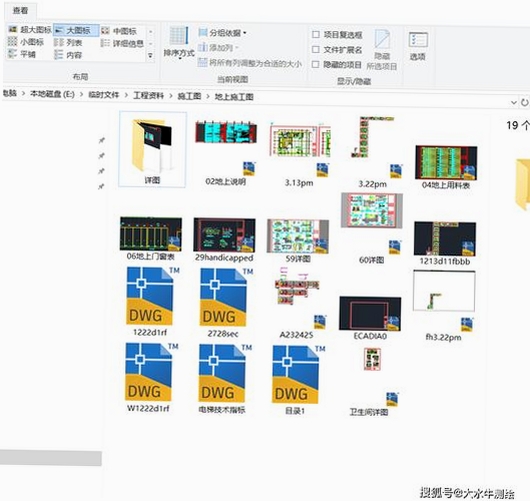Click 地上施工图 in the address bar

tap(234, 97)
